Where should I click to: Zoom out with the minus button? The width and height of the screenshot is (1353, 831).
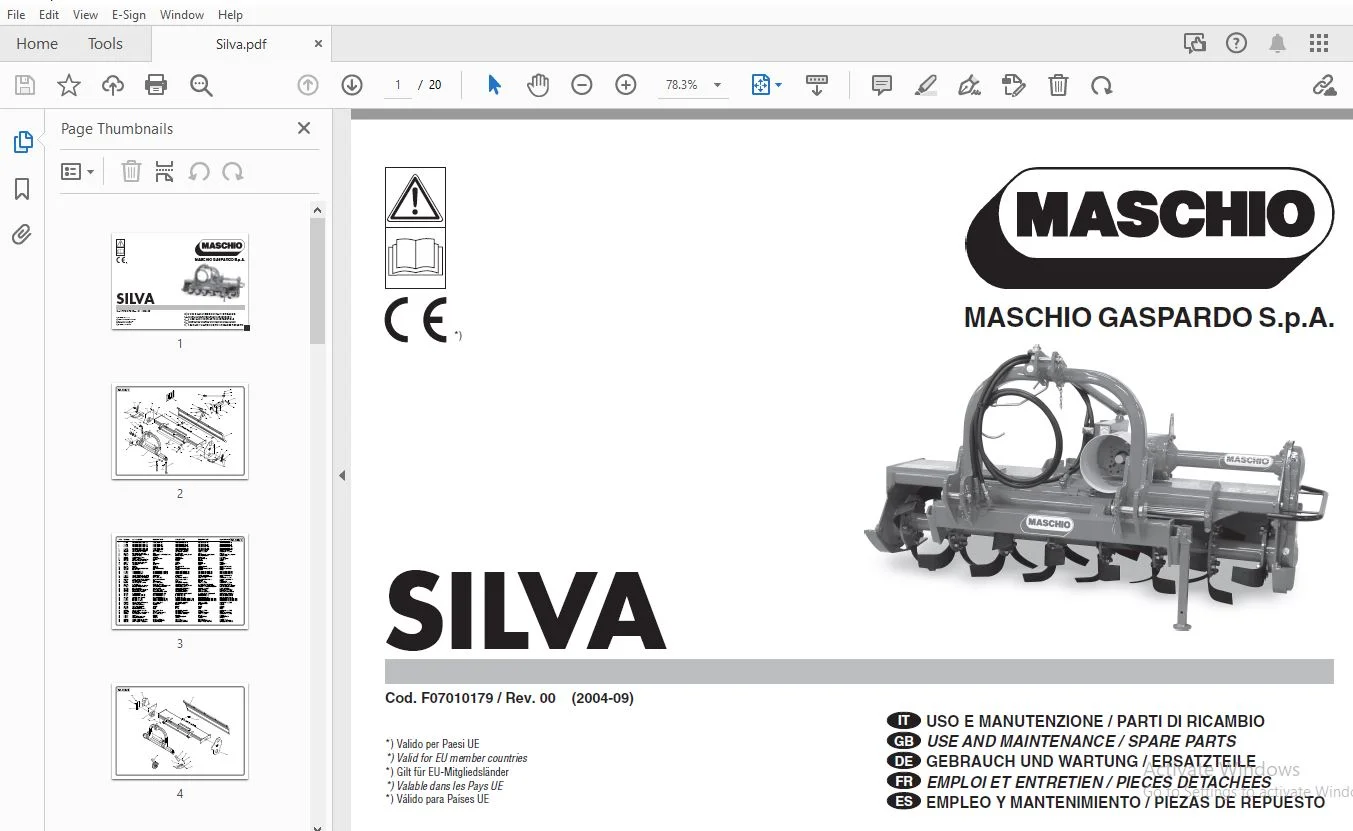click(582, 85)
